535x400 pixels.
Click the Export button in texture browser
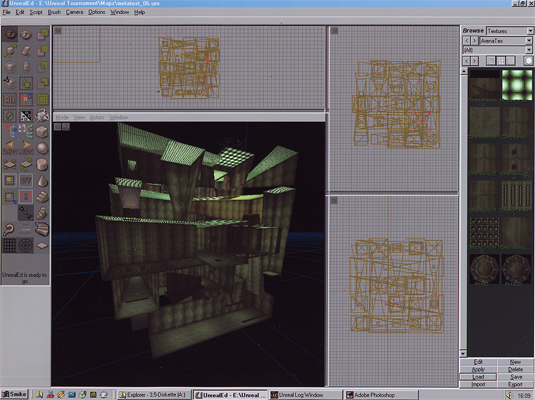point(515,385)
